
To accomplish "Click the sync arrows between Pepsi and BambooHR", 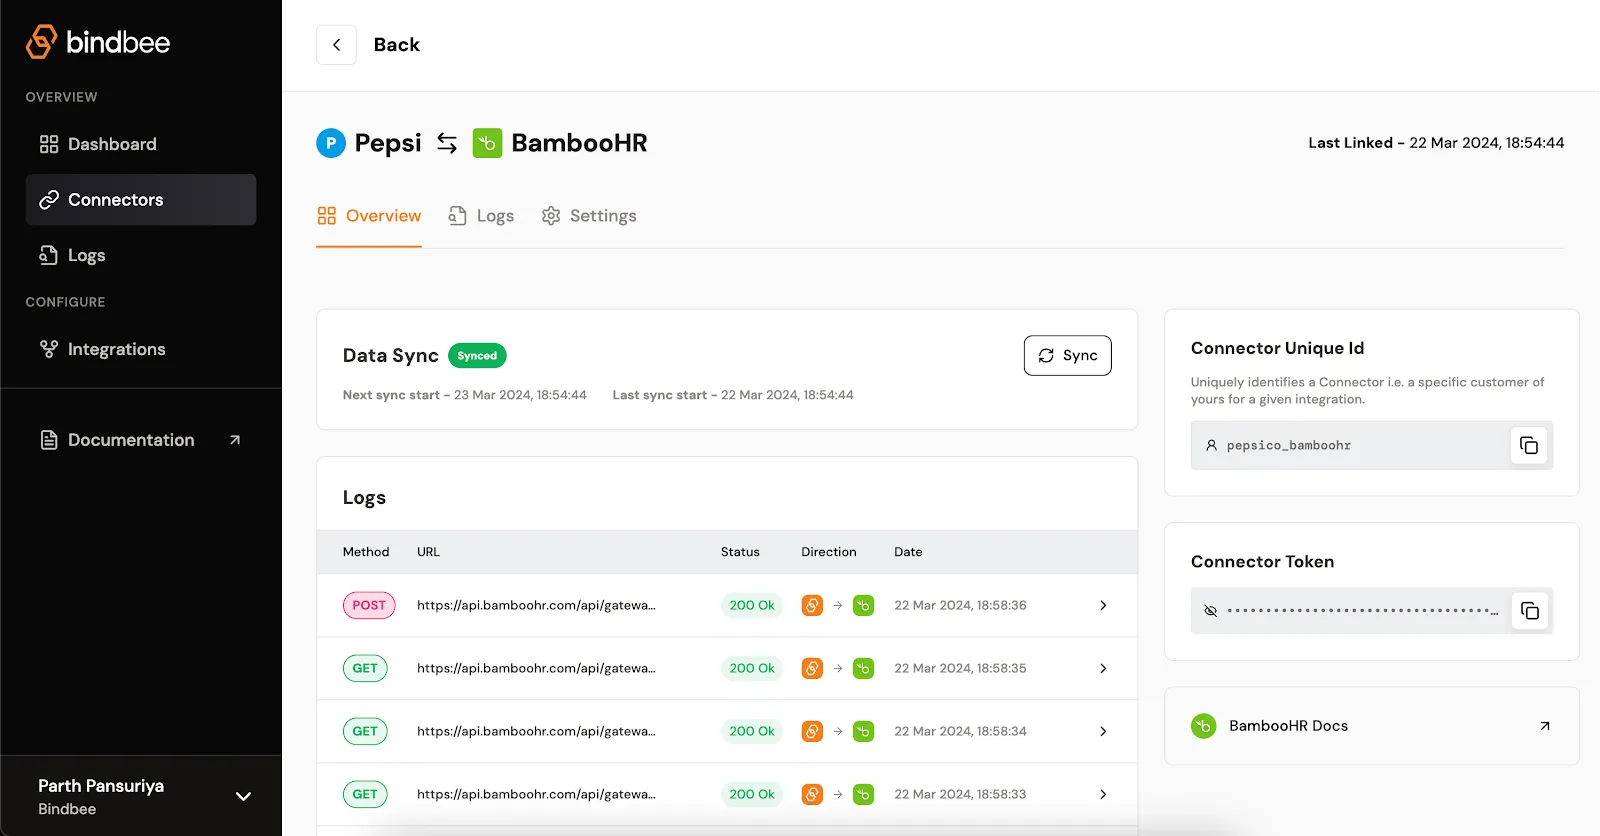I will coord(447,143).
